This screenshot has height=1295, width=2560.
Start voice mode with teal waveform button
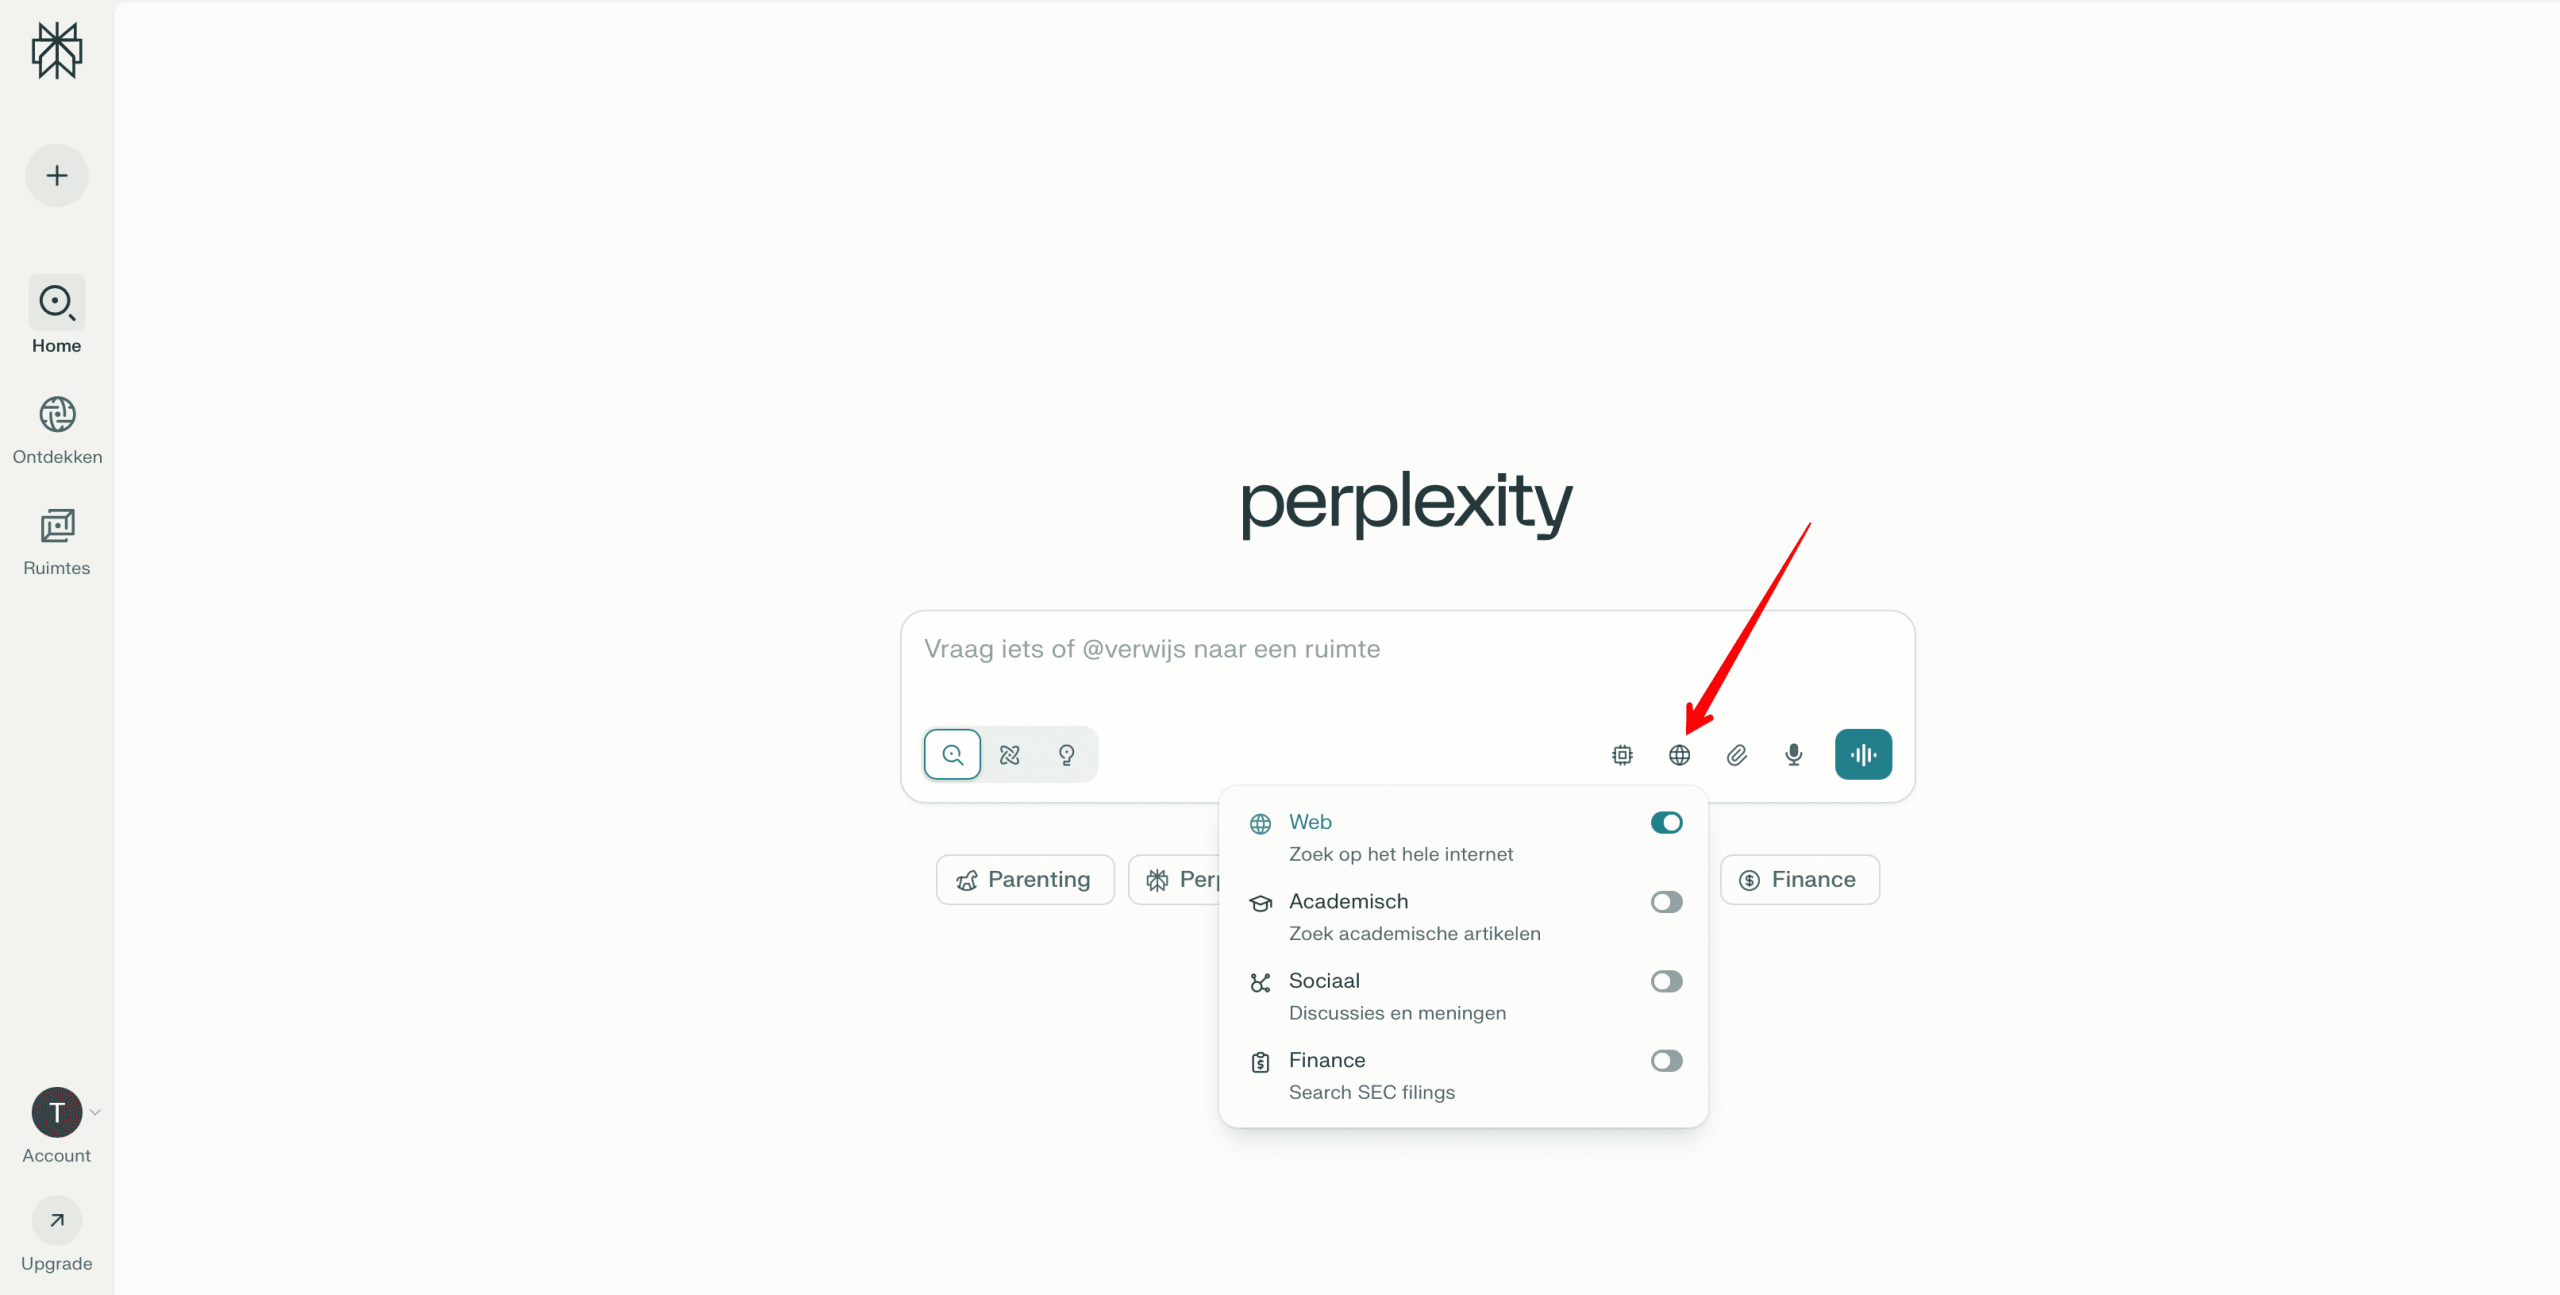[1863, 754]
